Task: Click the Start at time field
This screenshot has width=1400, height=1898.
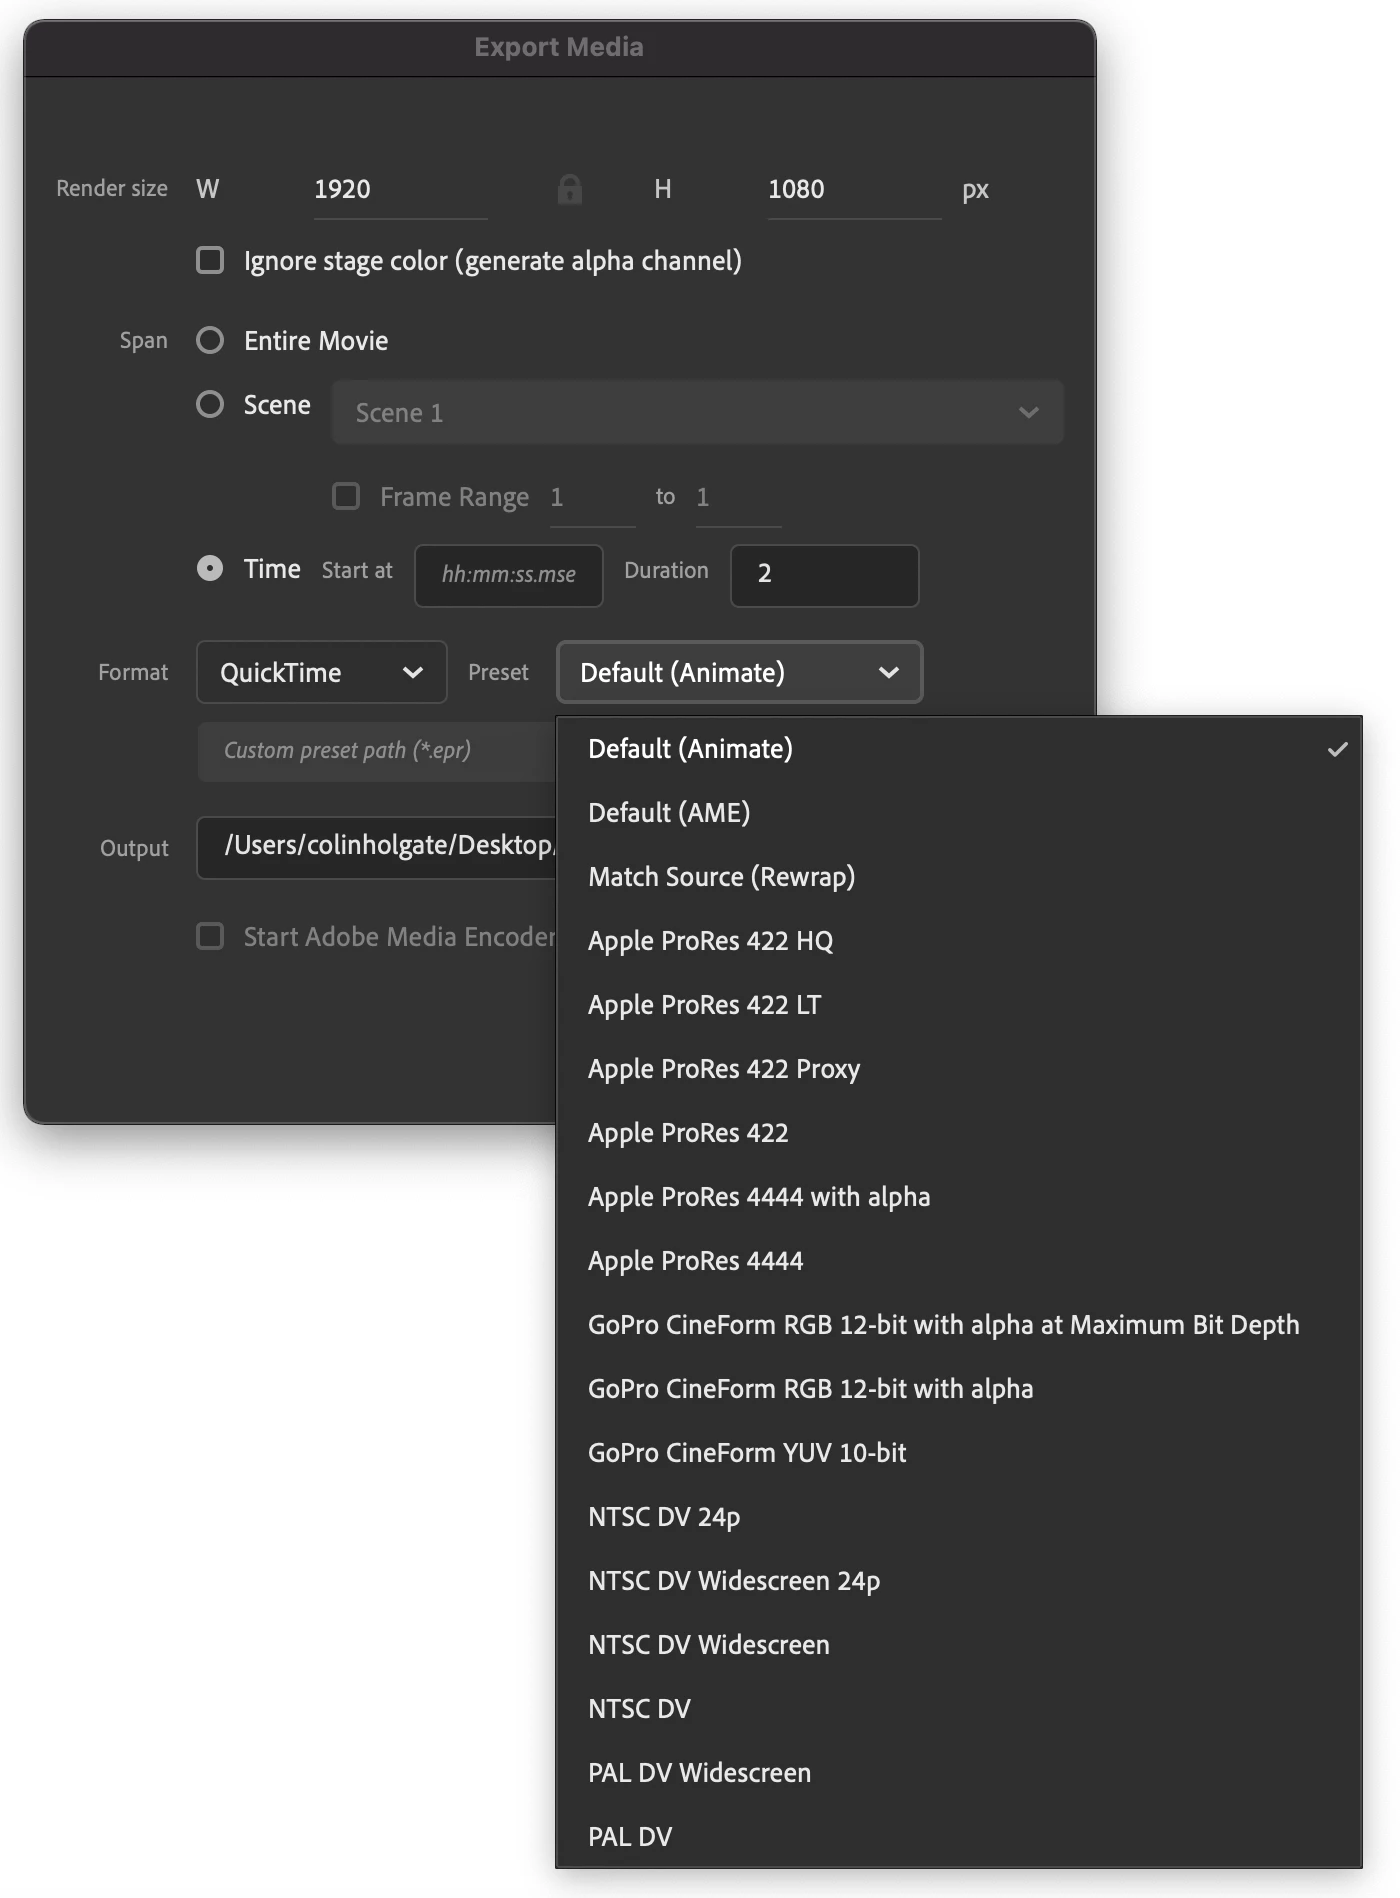Action: pos(509,575)
